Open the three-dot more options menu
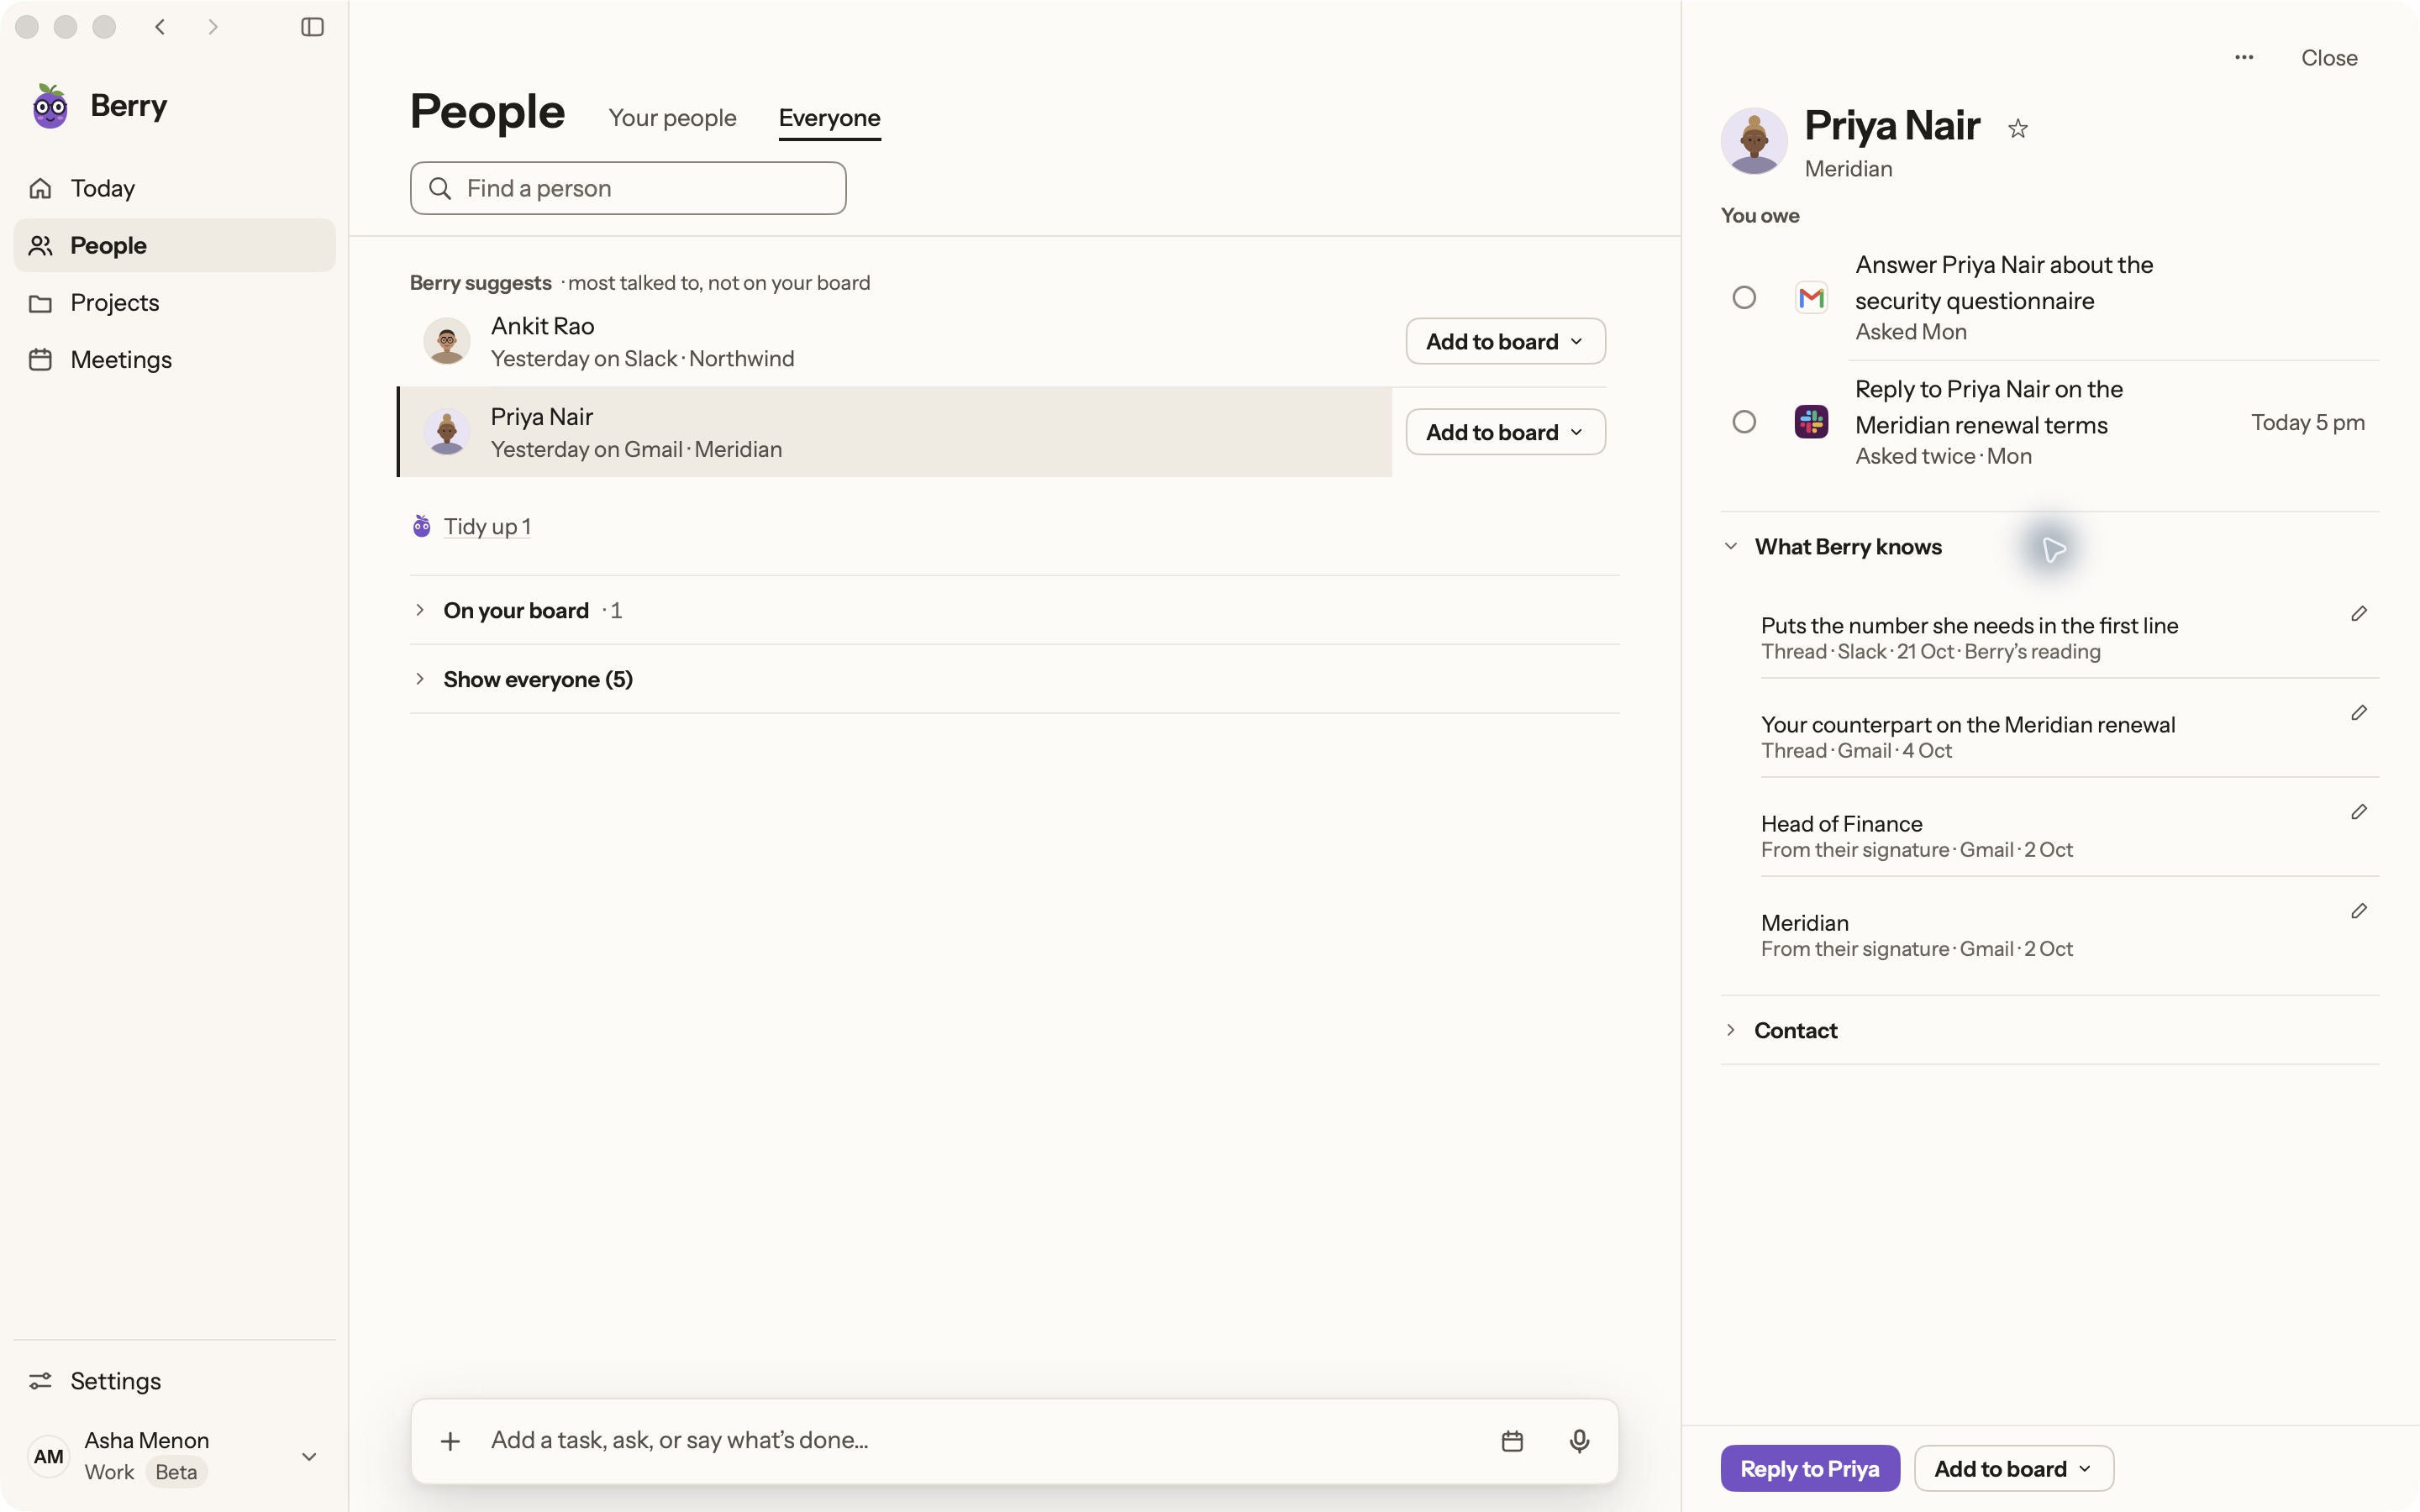The image size is (2420, 1512). 2244,57
